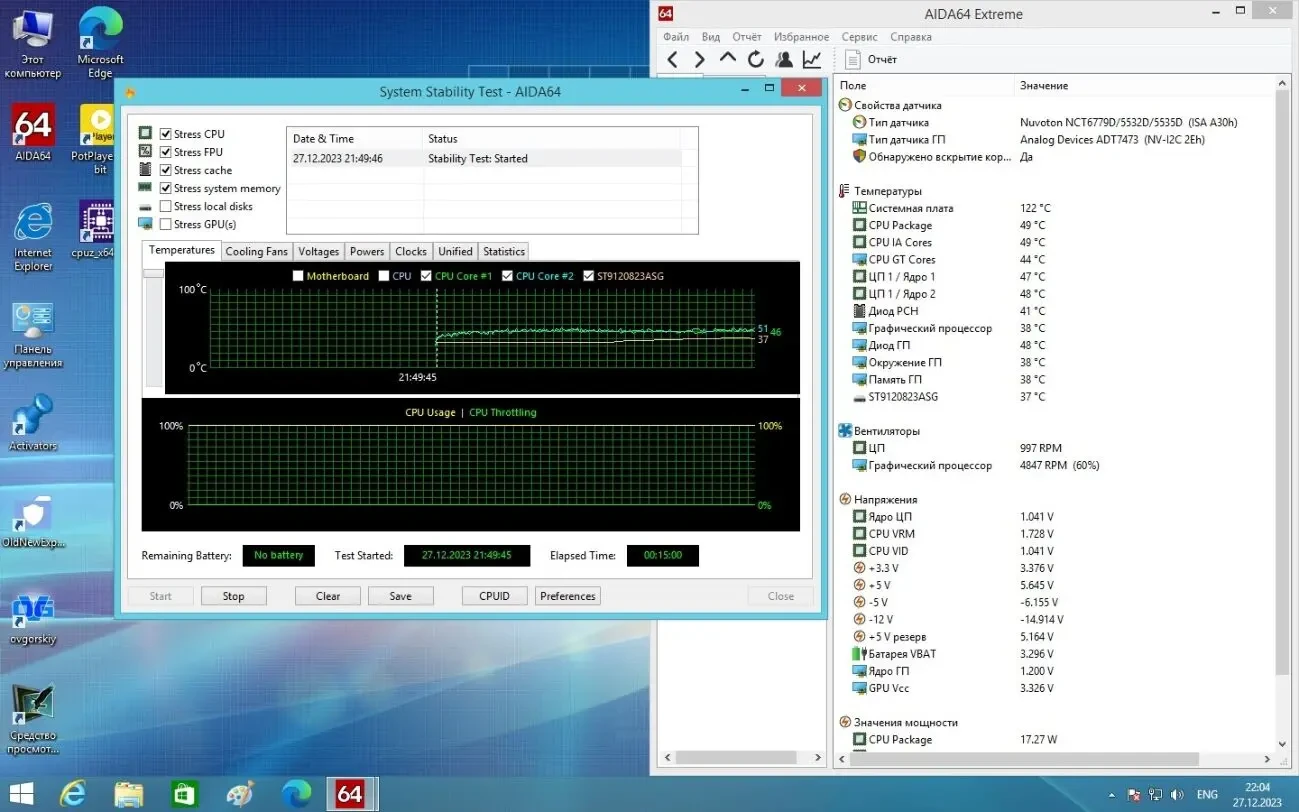Launch Microsoft Edge from the taskbar
The height and width of the screenshot is (812, 1299).
295,794
